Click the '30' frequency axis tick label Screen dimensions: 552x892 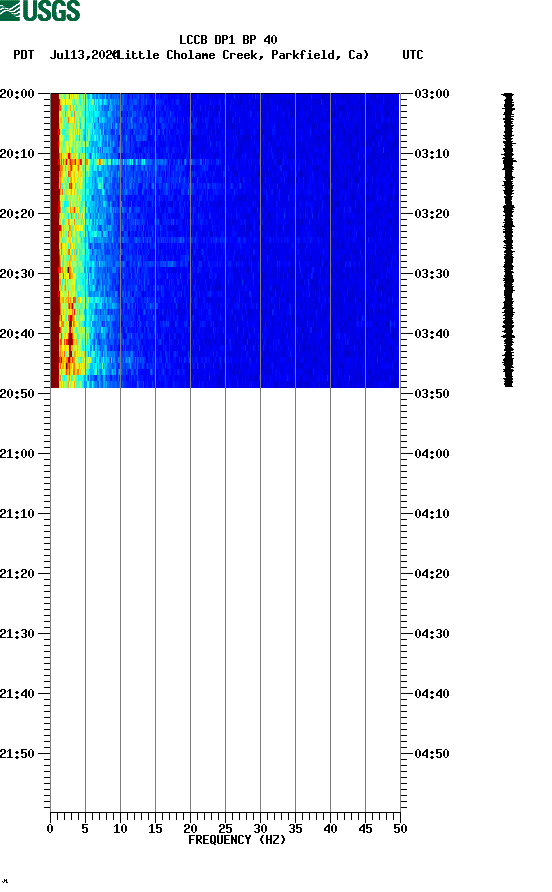260,829
